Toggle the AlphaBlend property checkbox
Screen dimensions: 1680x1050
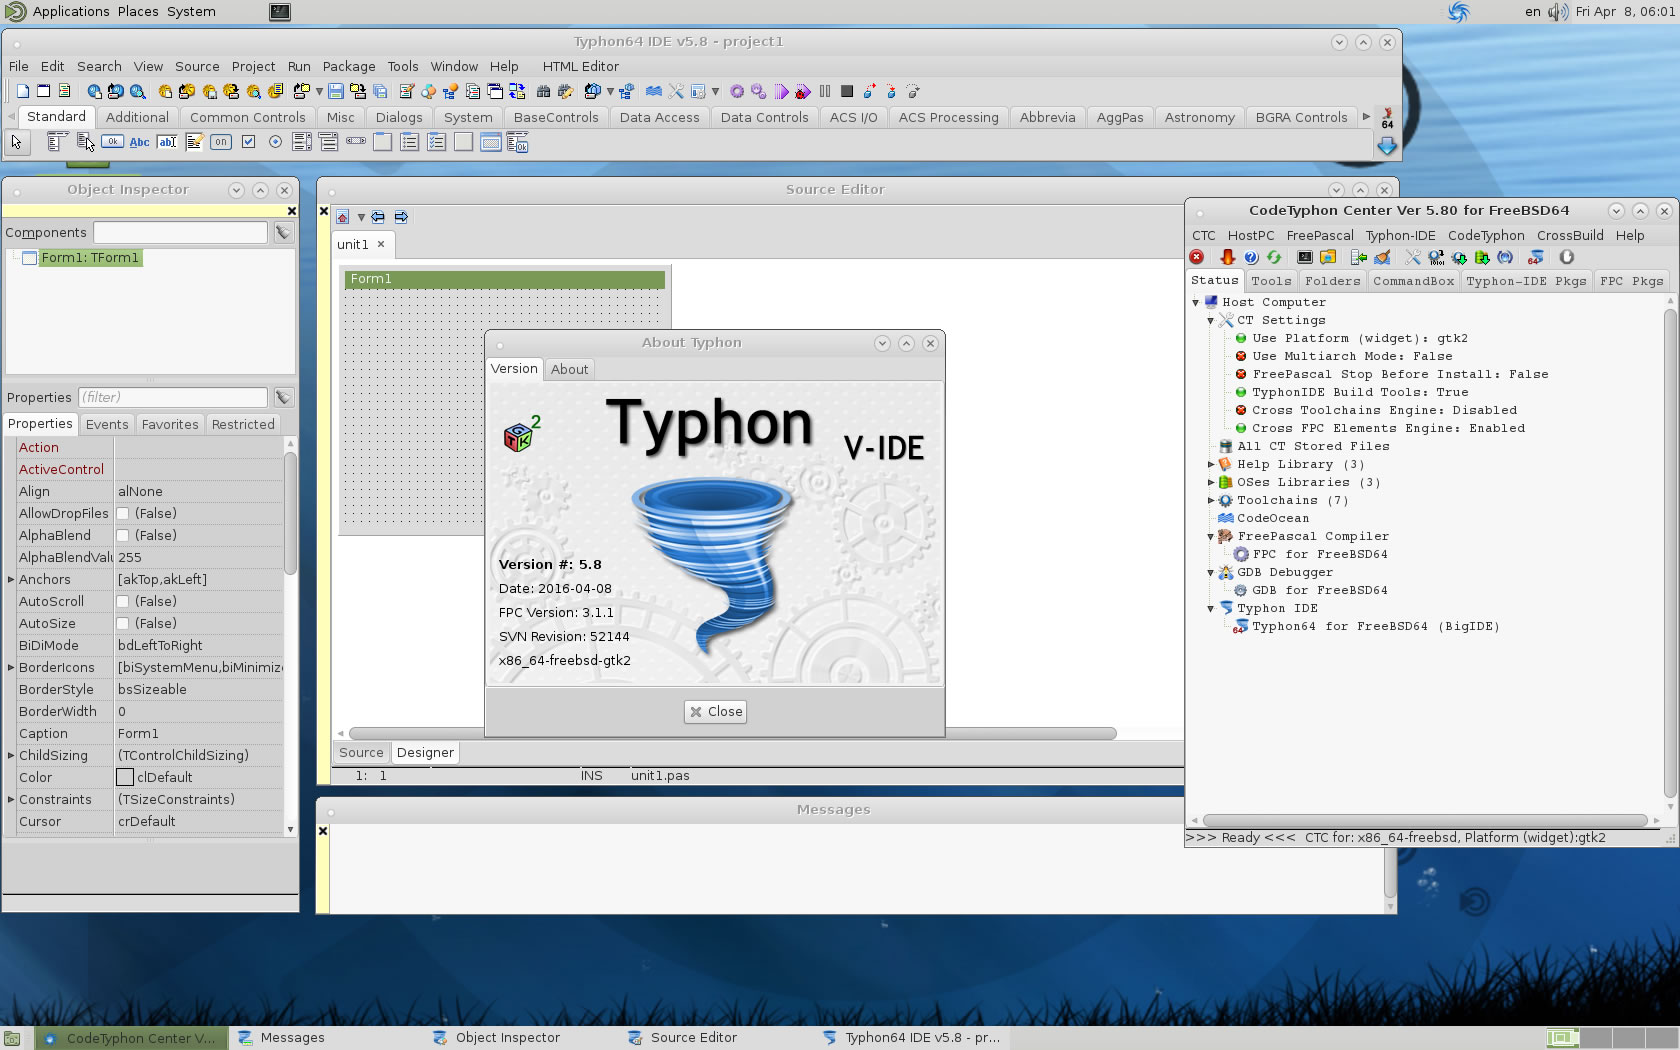[123, 536]
